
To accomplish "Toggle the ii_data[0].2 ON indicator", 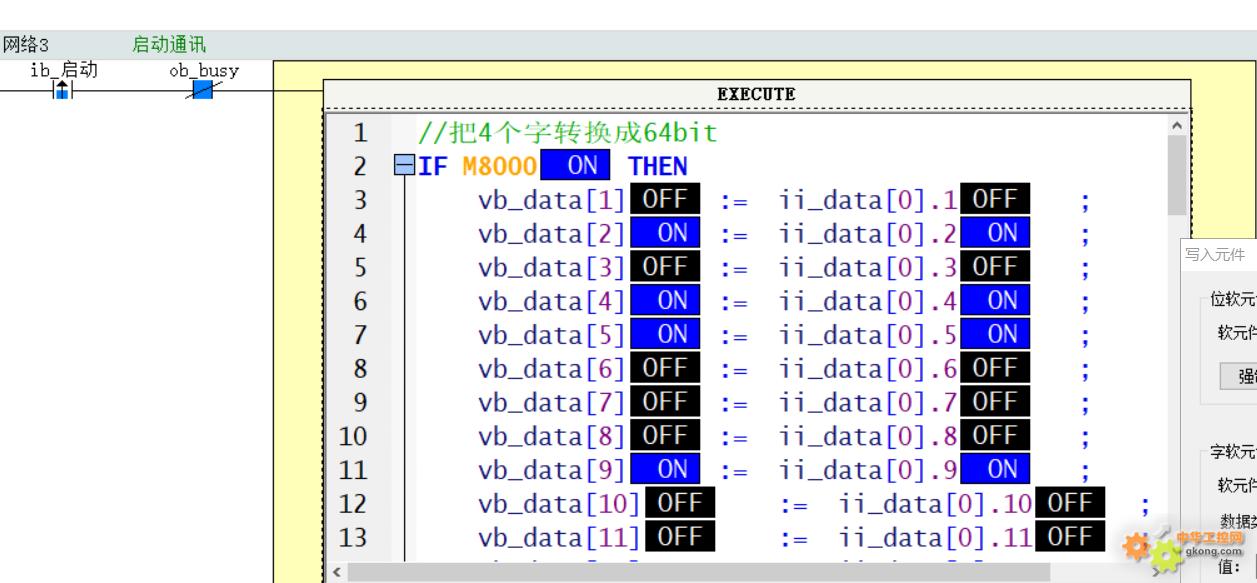I will point(994,234).
